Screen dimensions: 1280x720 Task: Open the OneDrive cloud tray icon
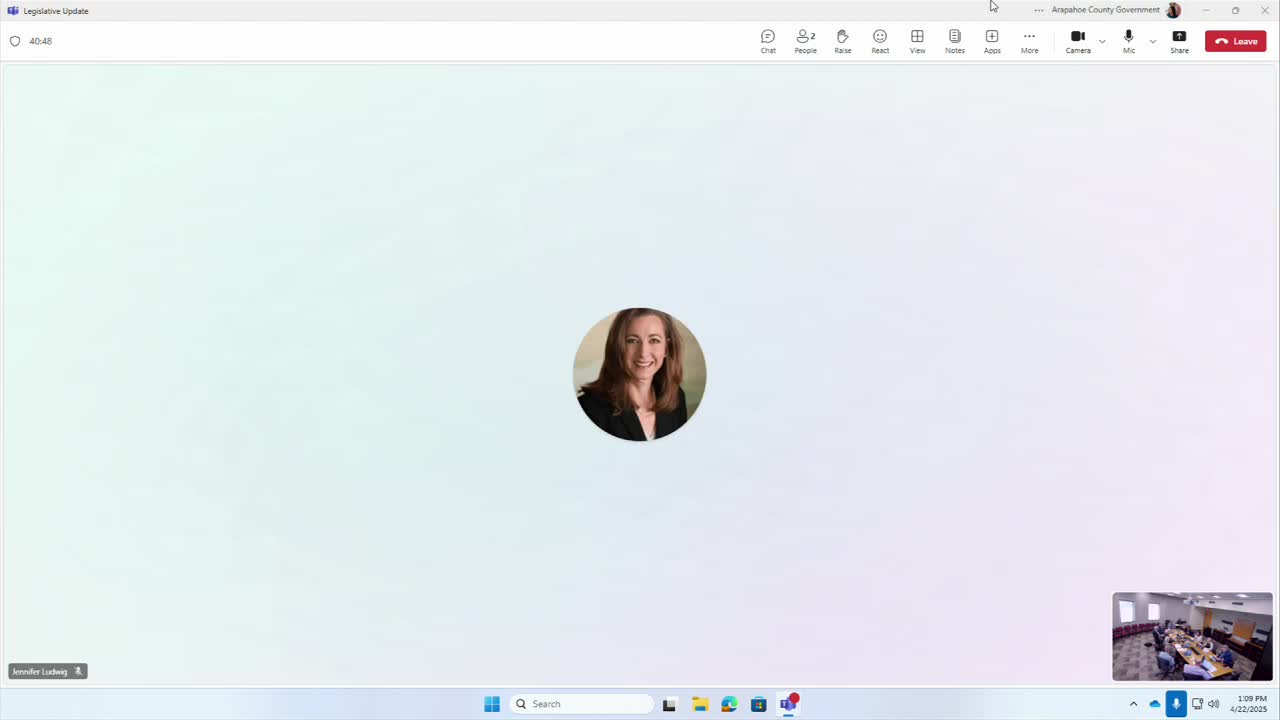coord(1155,704)
